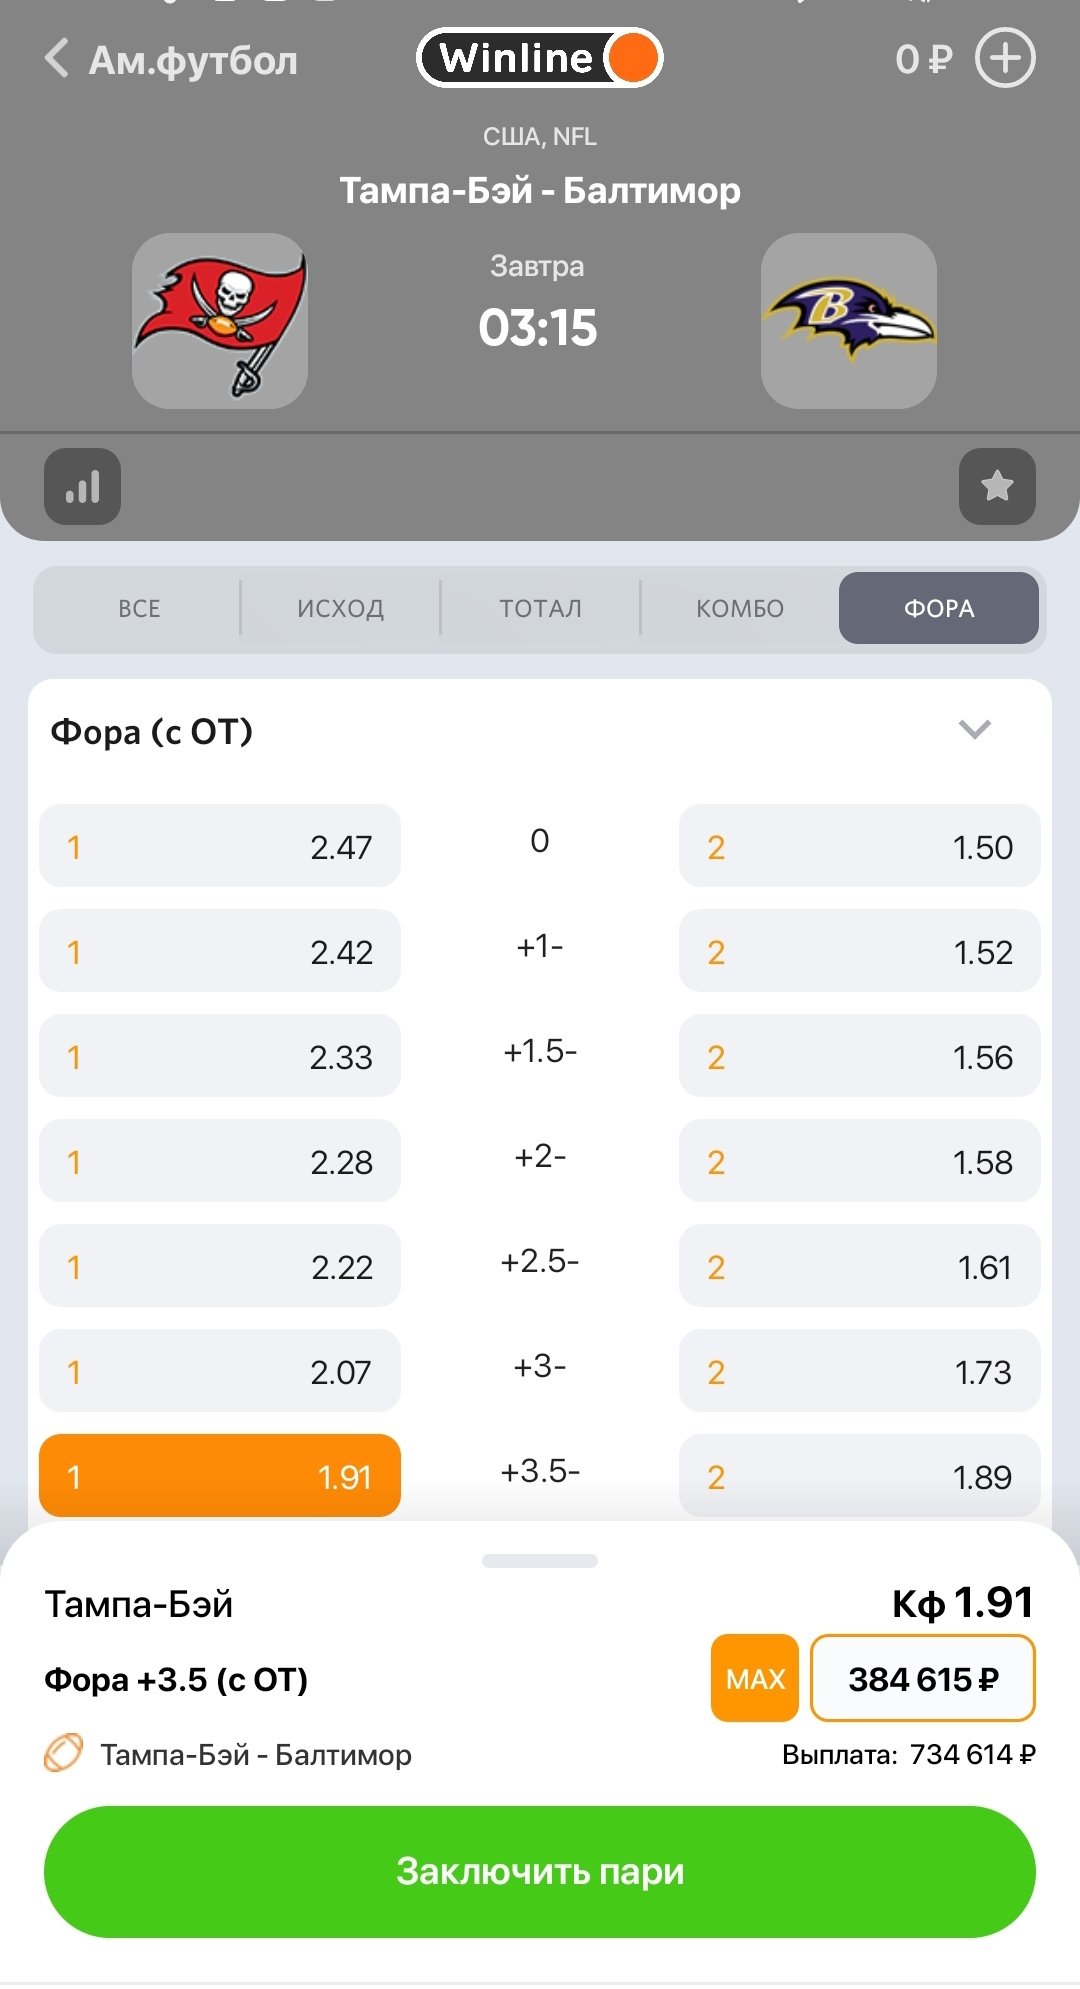Viewport: 1080px width, 1989px height.
Task: Tap the Tampa Bay Buccaneers team logo
Action: [x=220, y=321]
